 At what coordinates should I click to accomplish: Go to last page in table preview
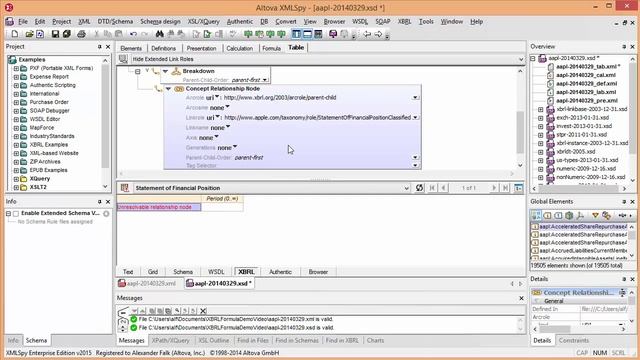pos(505,188)
